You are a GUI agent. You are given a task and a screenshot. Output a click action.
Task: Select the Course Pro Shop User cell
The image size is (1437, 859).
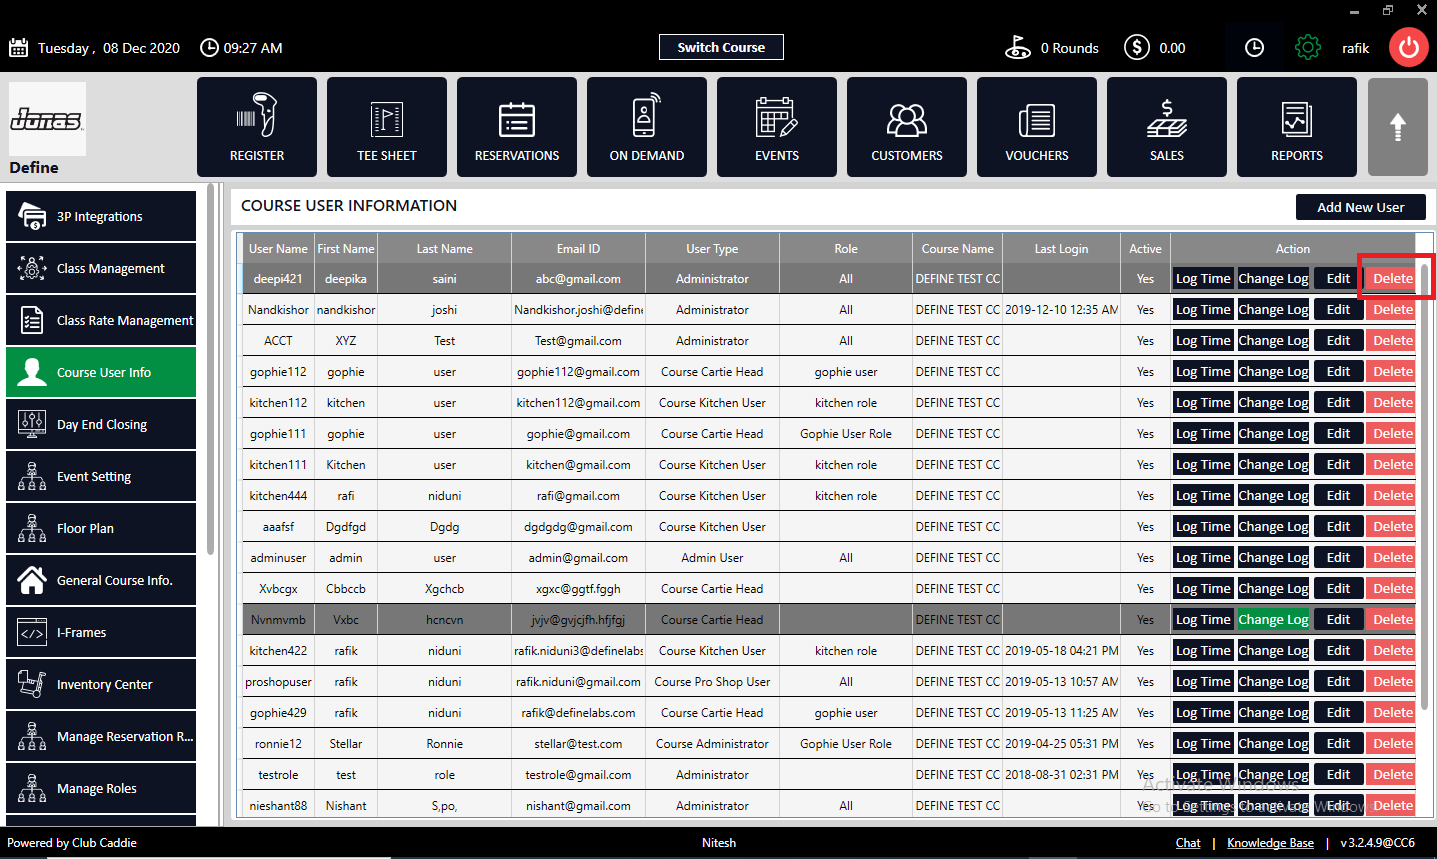[x=712, y=681]
